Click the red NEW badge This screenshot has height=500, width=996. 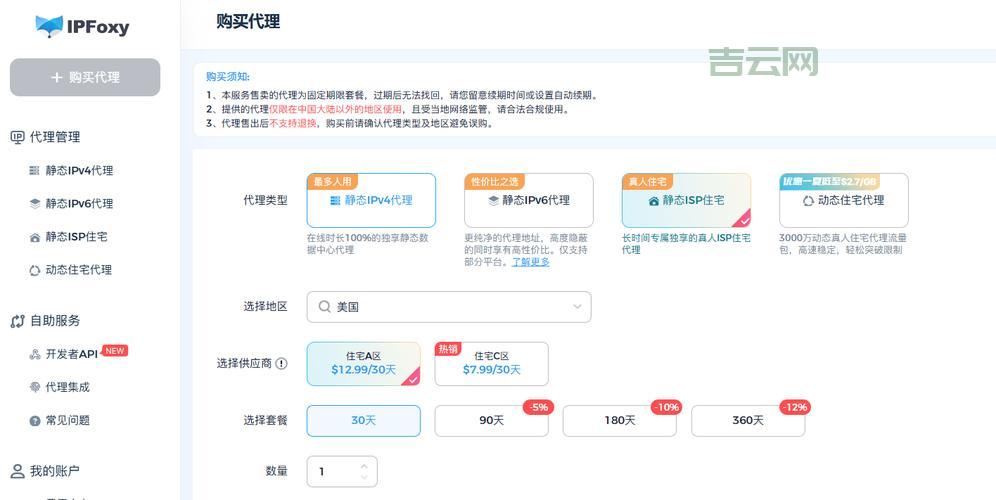tap(115, 351)
